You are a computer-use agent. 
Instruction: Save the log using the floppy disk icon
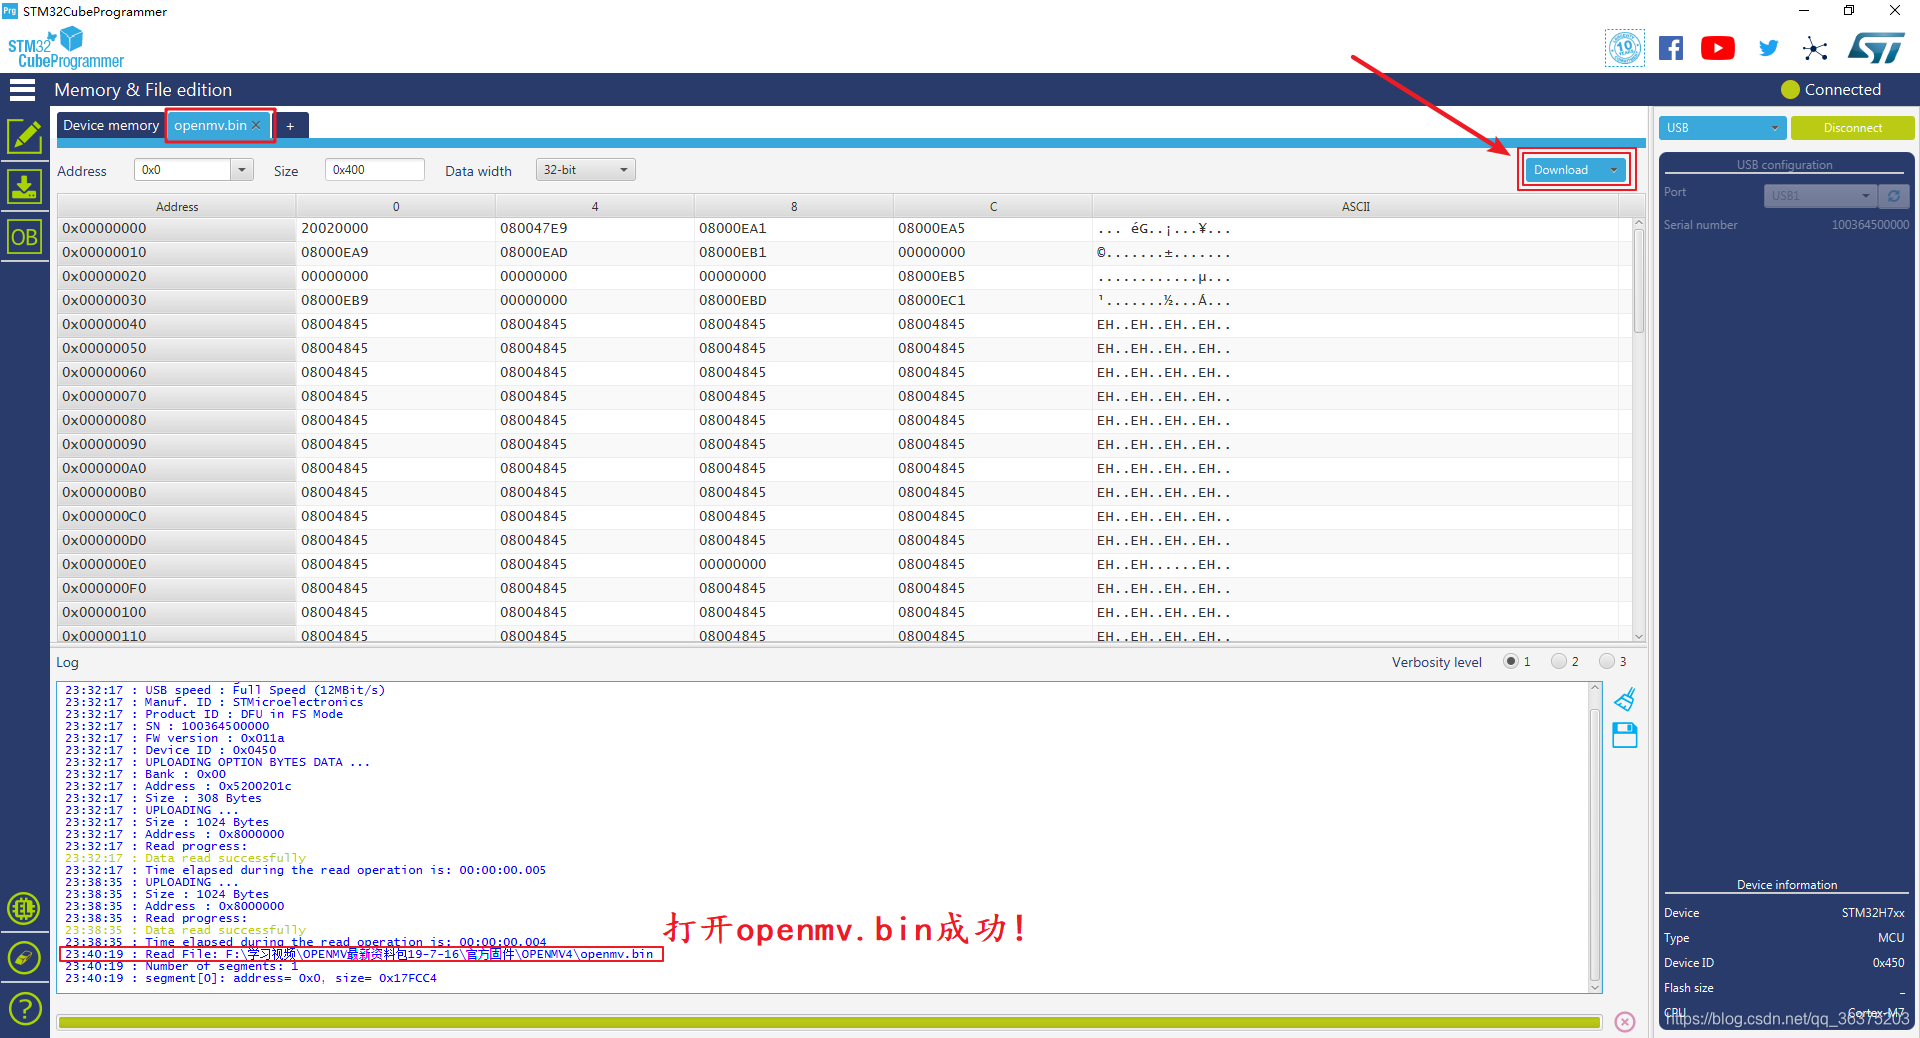[1624, 735]
